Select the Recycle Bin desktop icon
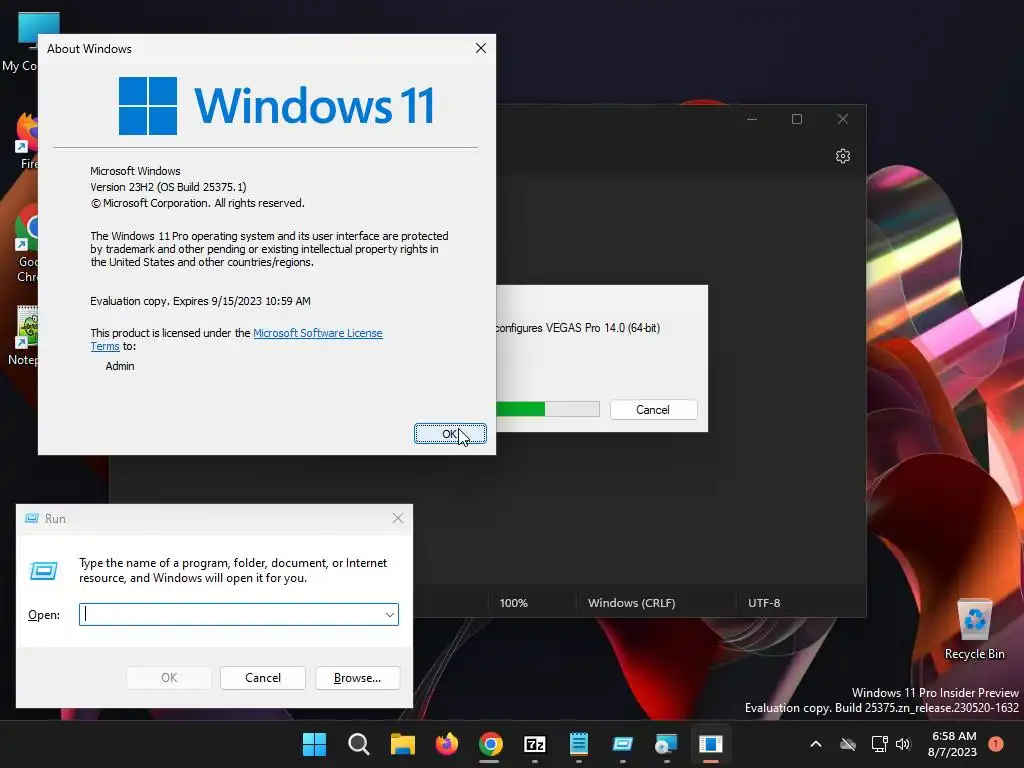This screenshot has height=768, width=1024. click(974, 629)
